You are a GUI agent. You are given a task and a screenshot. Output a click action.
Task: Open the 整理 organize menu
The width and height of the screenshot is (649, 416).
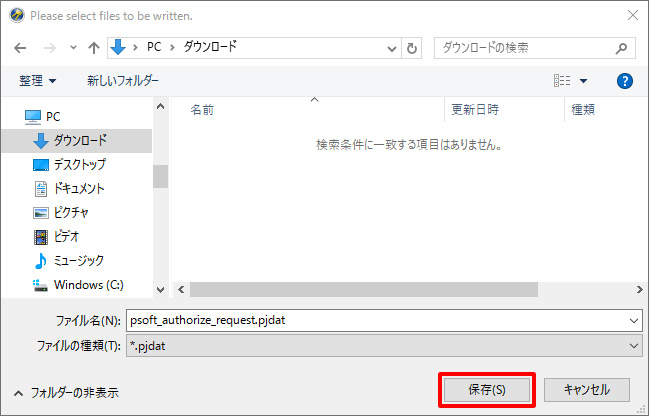(x=37, y=80)
